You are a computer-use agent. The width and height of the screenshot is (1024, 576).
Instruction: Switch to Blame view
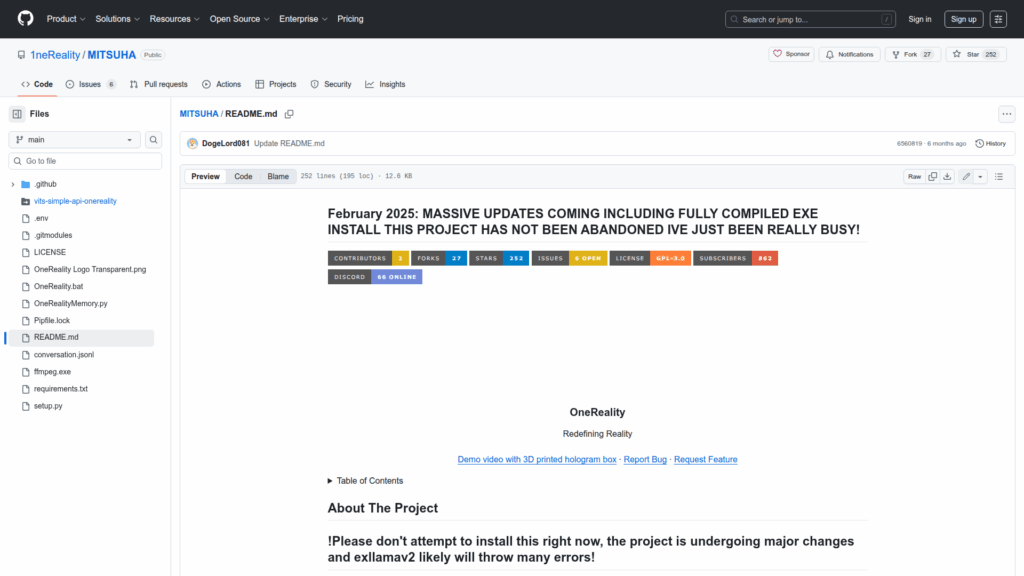pos(278,176)
